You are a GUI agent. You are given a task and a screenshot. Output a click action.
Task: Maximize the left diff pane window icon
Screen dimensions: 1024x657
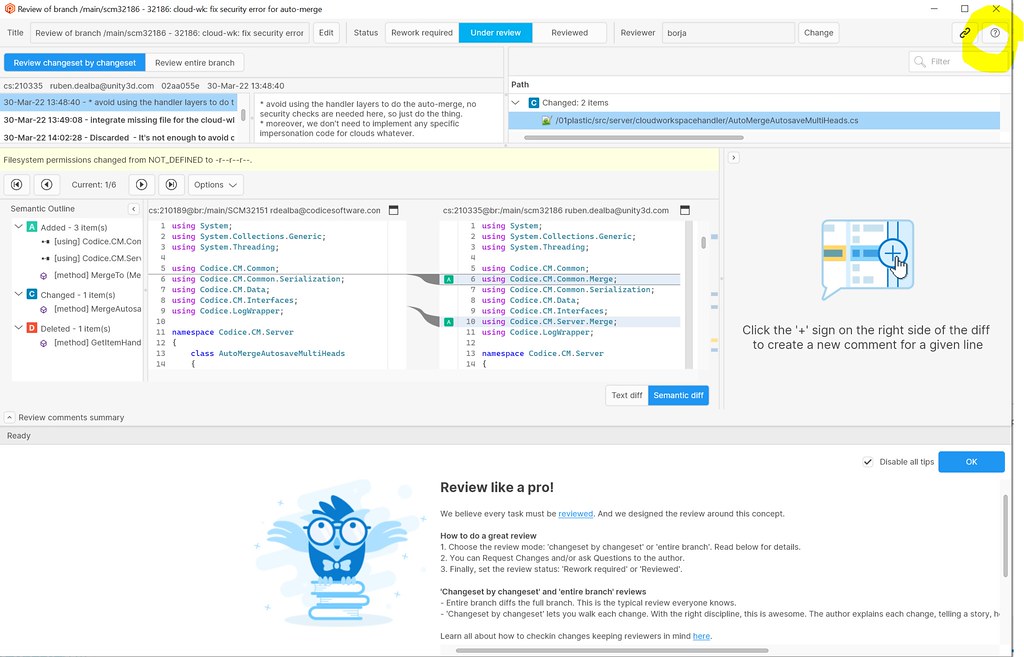(x=393, y=211)
